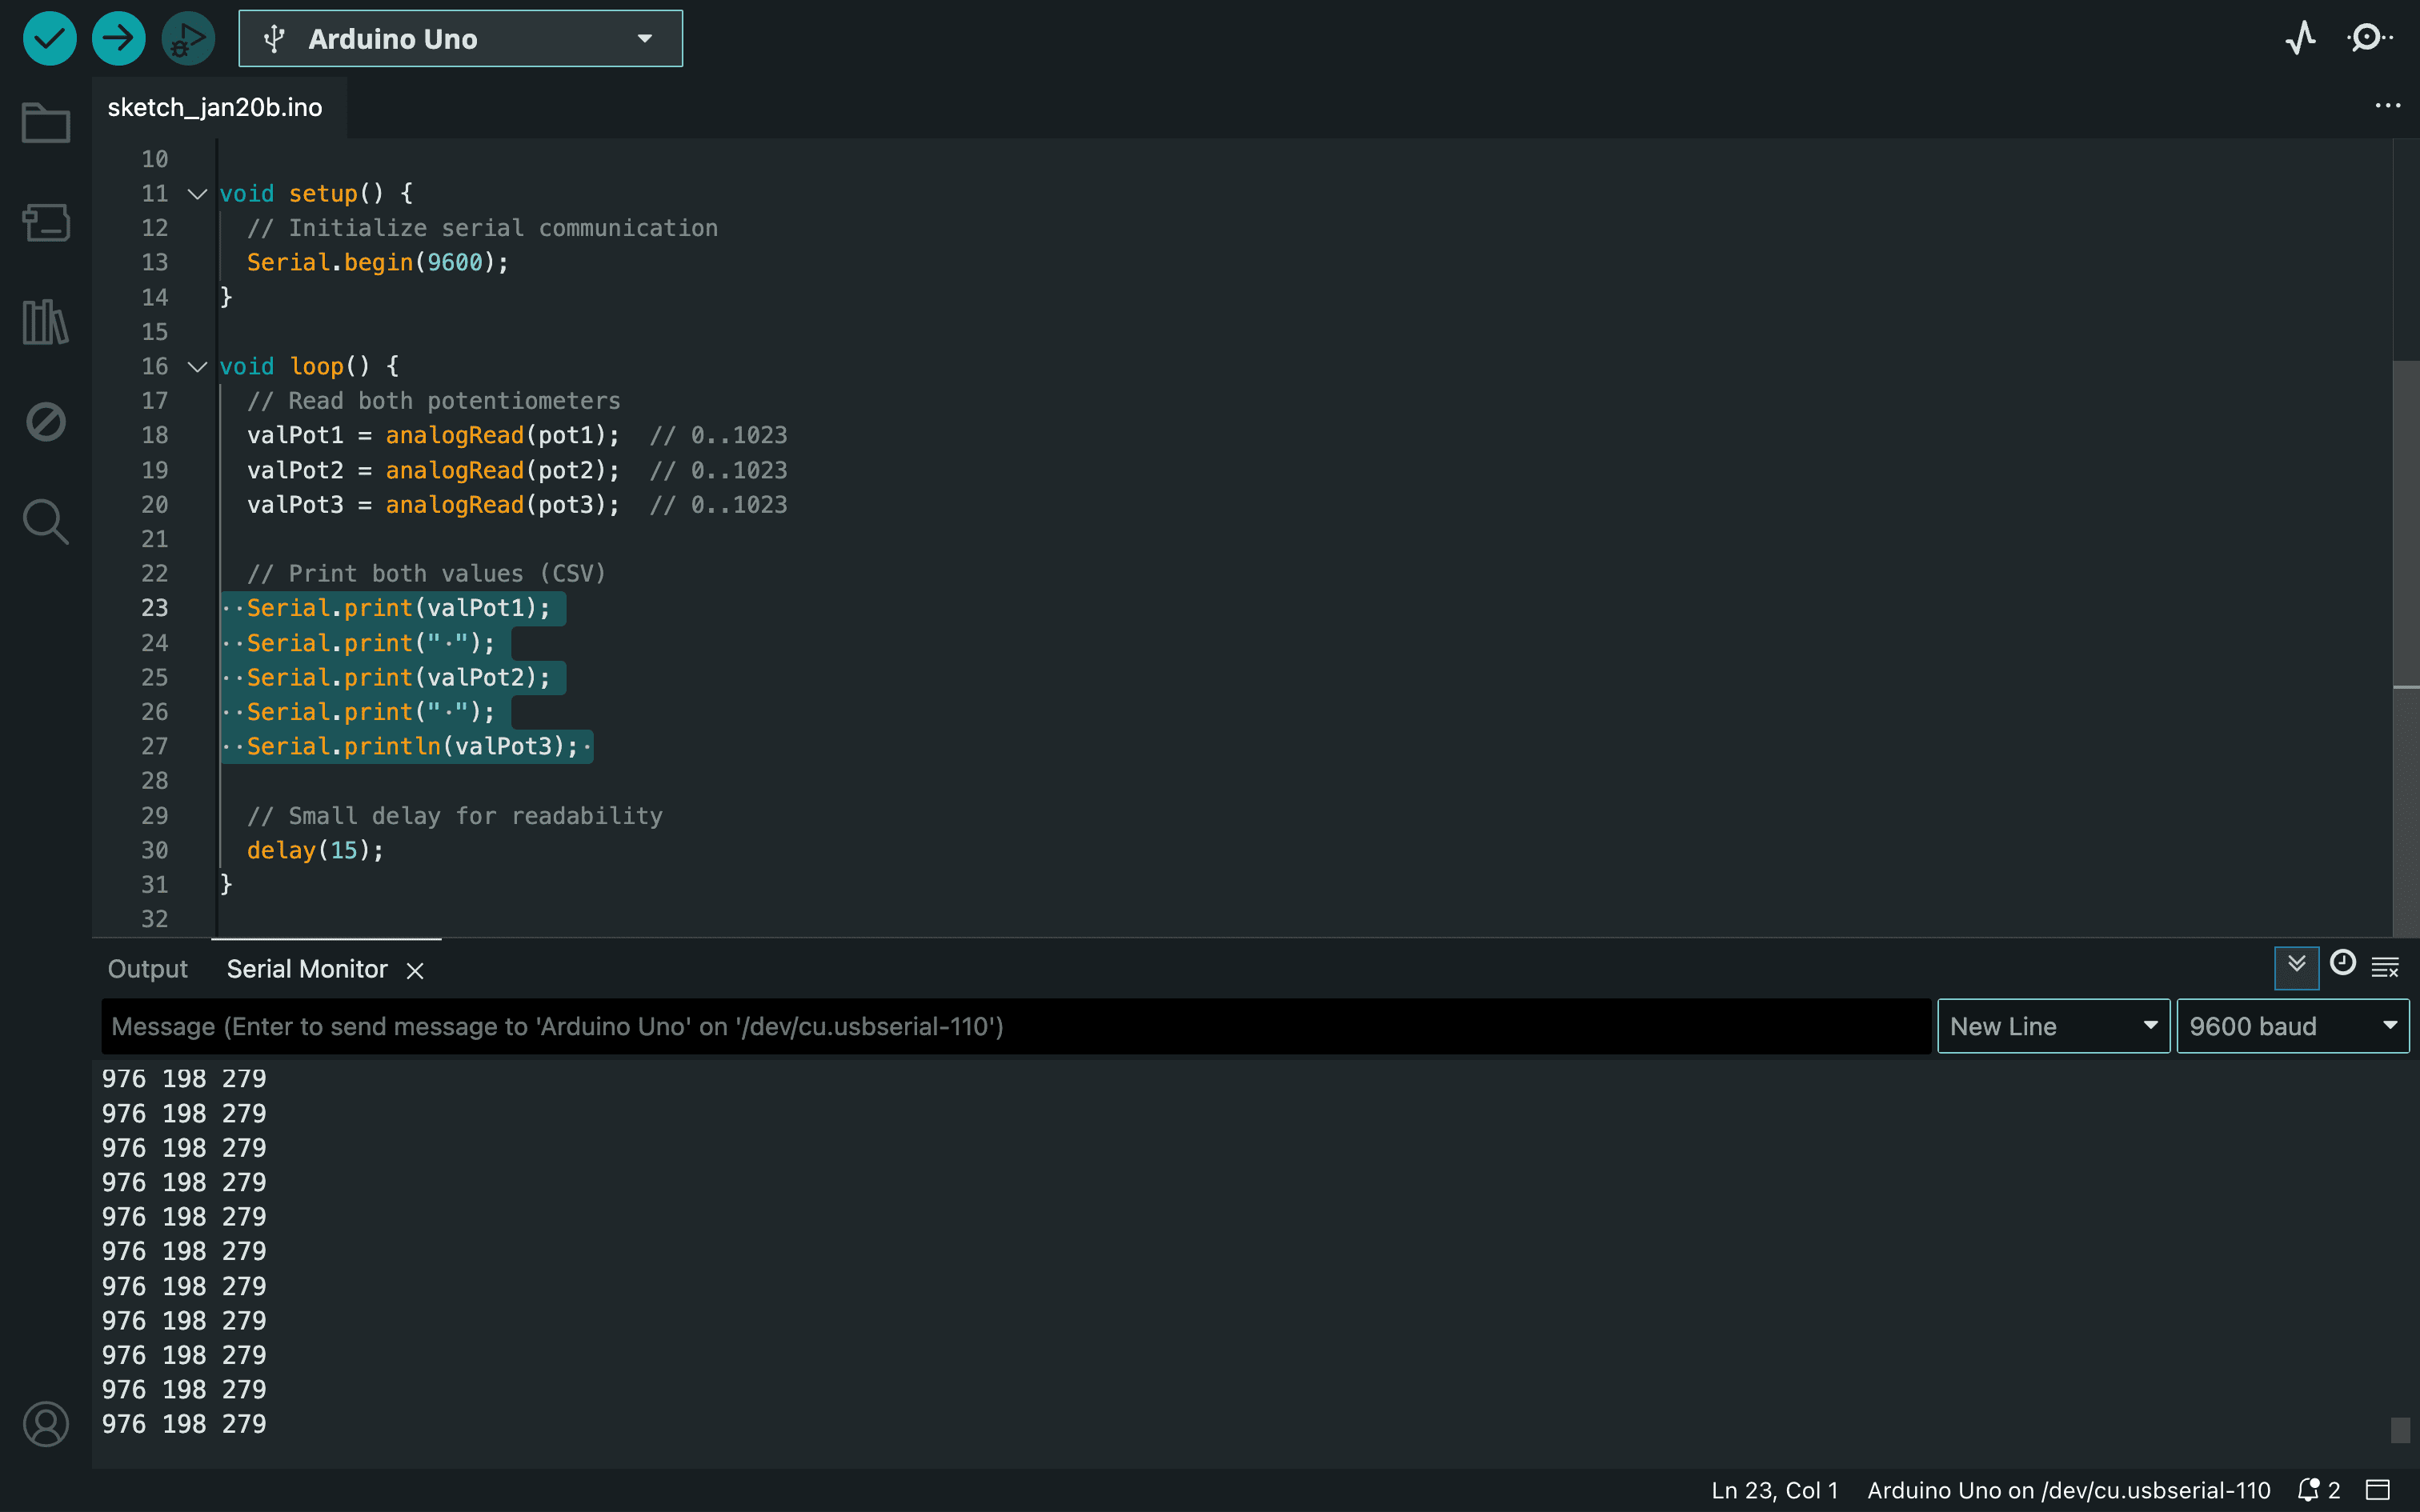Toggle bottom panel icon in status bar
This screenshot has width=2420, height=1512.
(2378, 1490)
